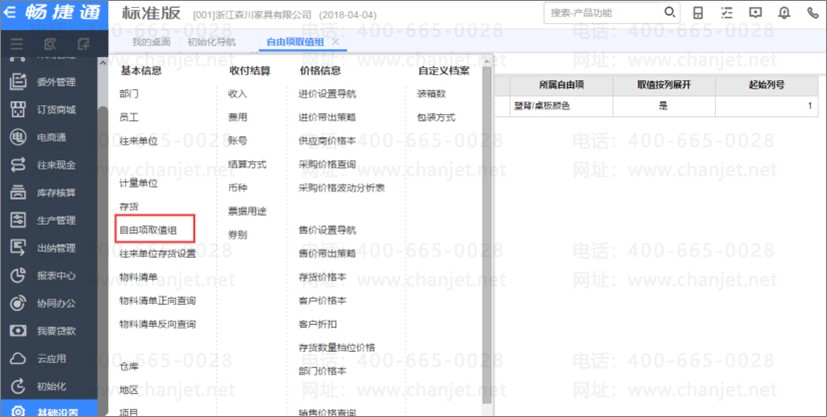Image resolution: width=827 pixels, height=417 pixels.
Task: Open 包装方式 under 自定义档案
Action: click(x=436, y=117)
